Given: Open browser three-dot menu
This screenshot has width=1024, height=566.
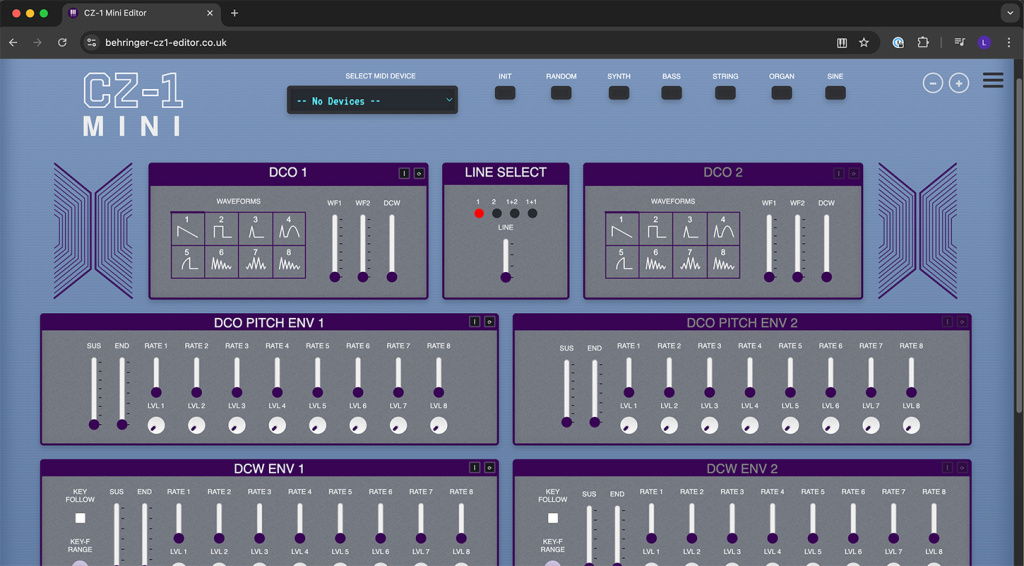Looking at the screenshot, I should click(x=1009, y=42).
